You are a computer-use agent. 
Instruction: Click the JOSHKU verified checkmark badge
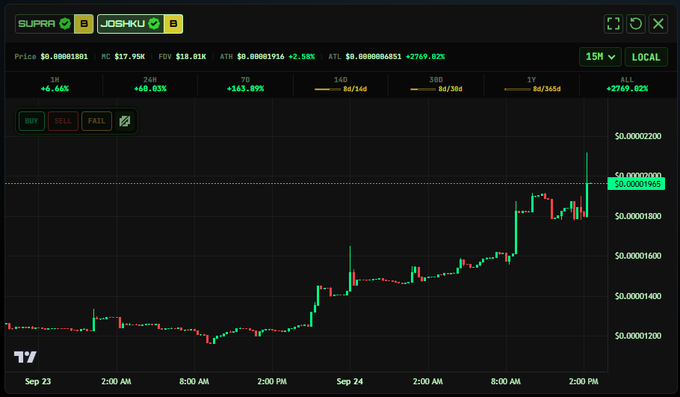(154, 23)
